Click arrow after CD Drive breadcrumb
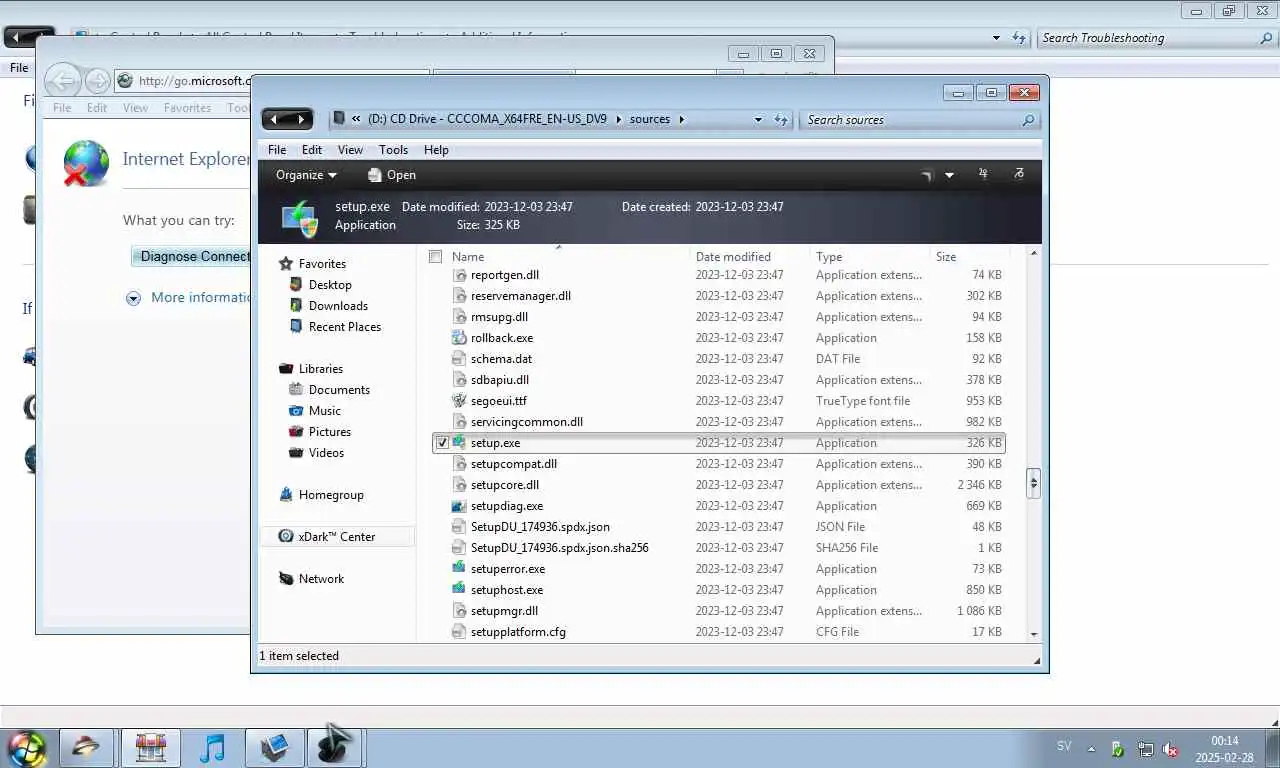This screenshot has width=1280, height=768. point(618,119)
